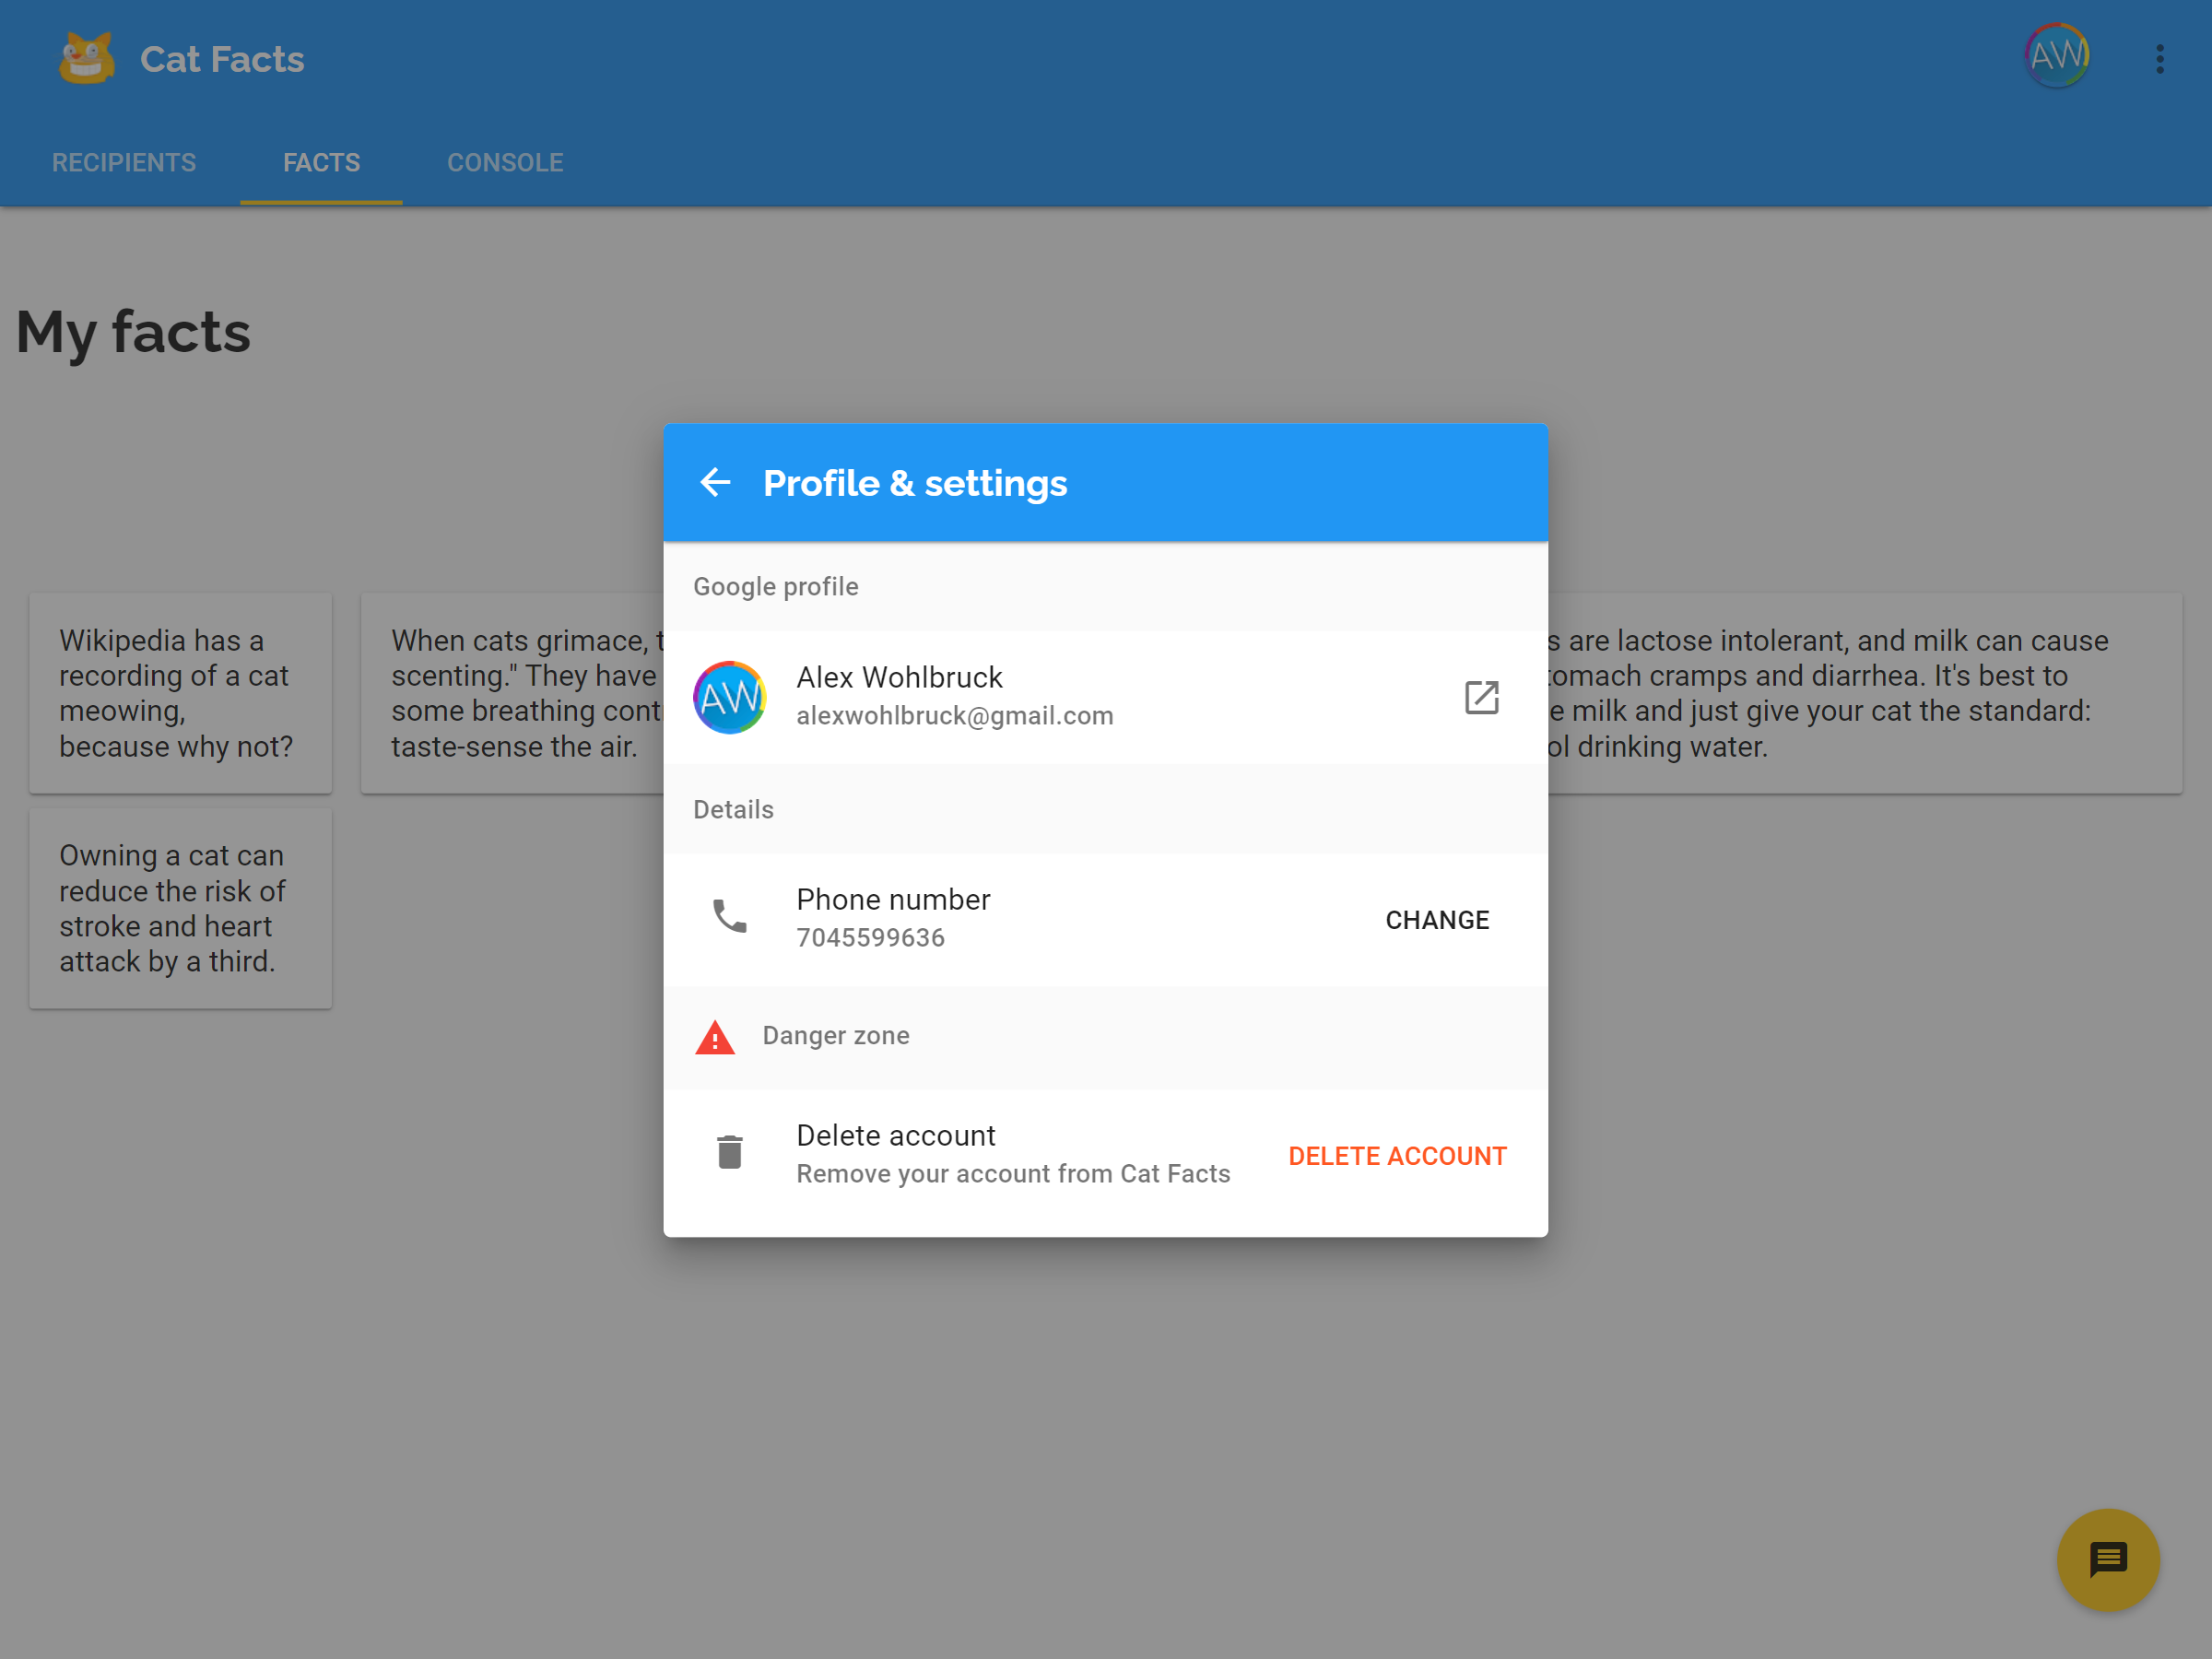This screenshot has height=1659, width=2212.
Task: Click the AW avatar inside the dialog
Action: 730,697
